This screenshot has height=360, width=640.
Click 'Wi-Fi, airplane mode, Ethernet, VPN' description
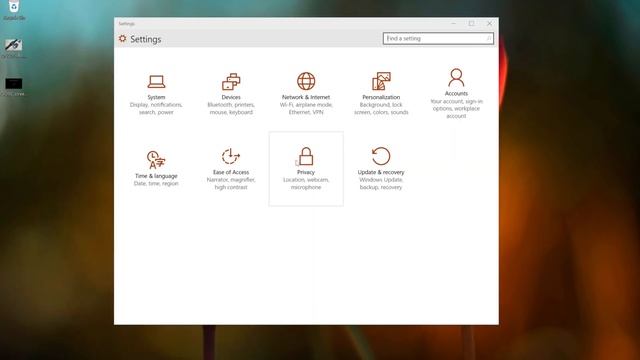(306, 109)
